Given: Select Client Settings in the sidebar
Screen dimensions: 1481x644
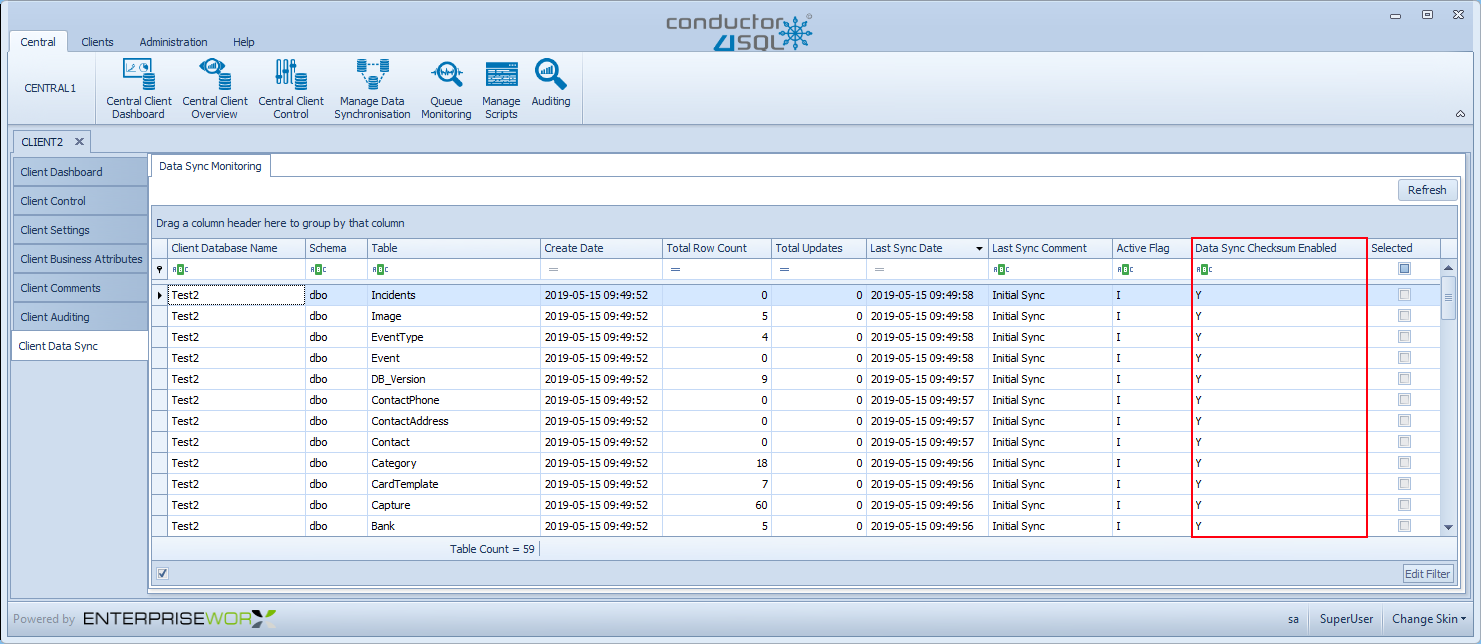Looking at the screenshot, I should (79, 230).
